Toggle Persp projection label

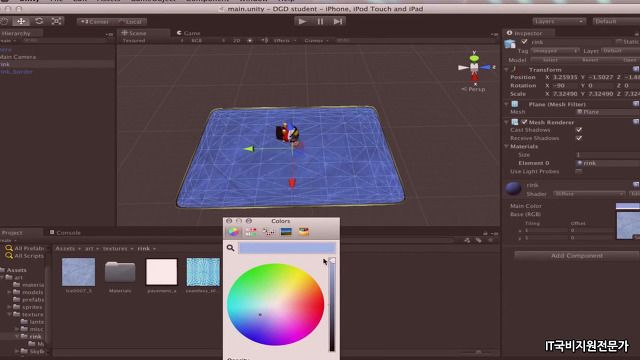point(473,89)
